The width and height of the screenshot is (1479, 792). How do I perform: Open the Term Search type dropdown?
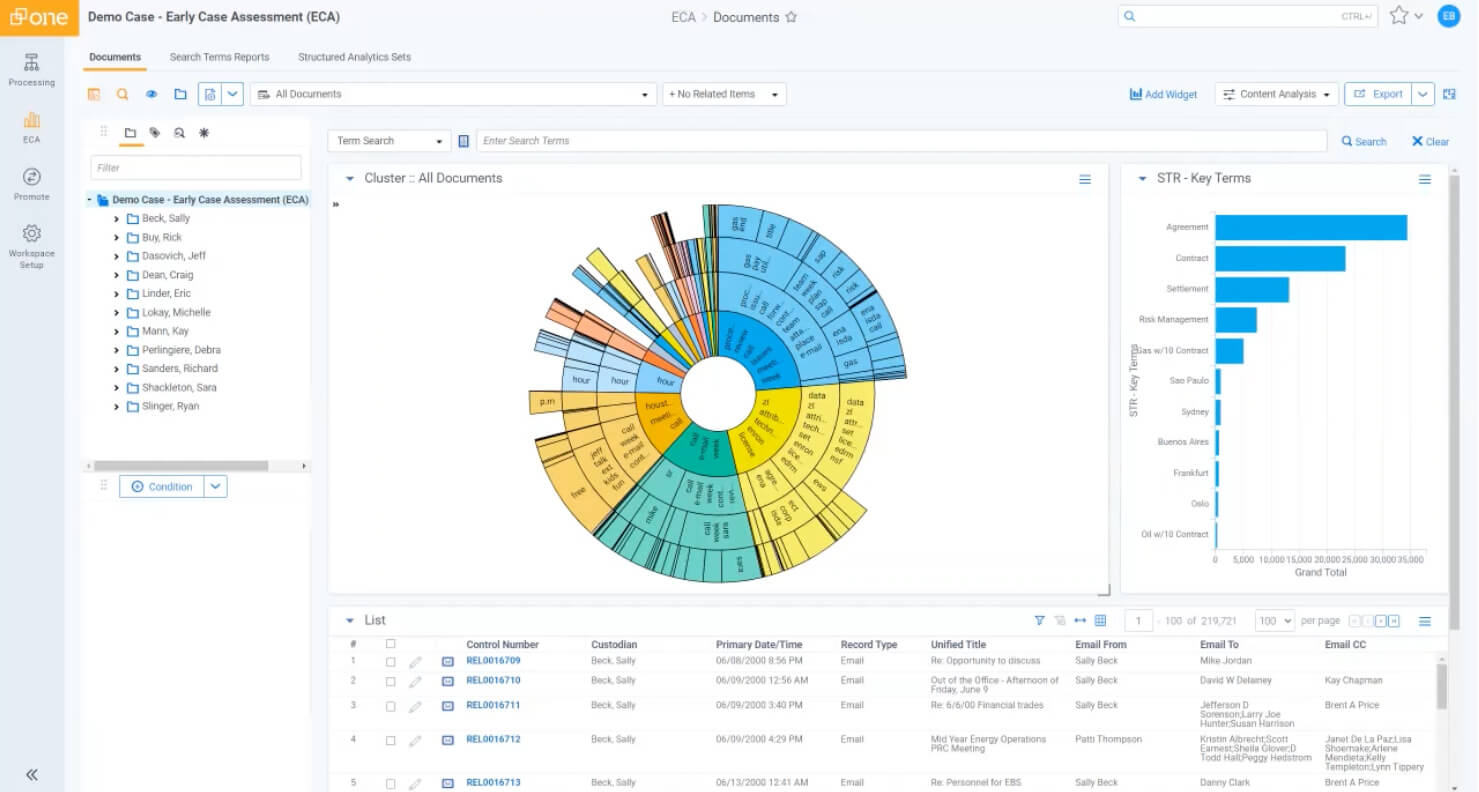(x=437, y=140)
